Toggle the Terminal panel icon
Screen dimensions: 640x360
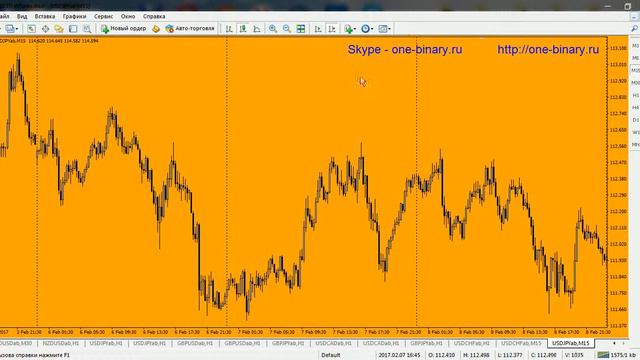point(73,29)
